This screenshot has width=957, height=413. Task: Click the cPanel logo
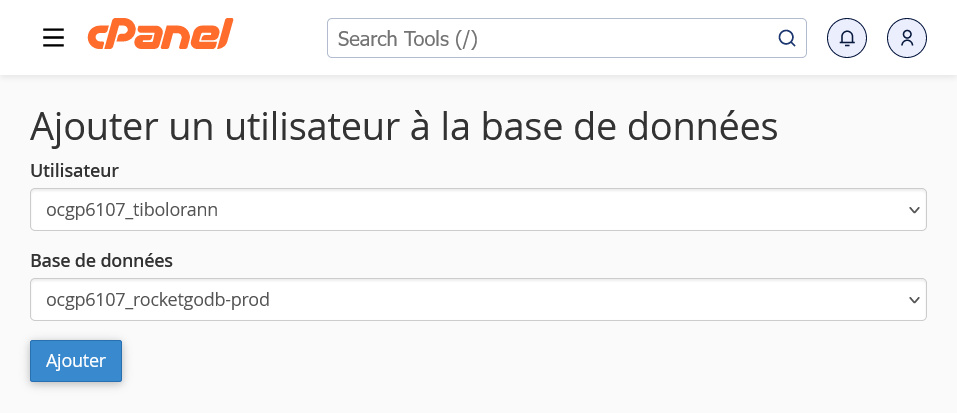[160, 37]
